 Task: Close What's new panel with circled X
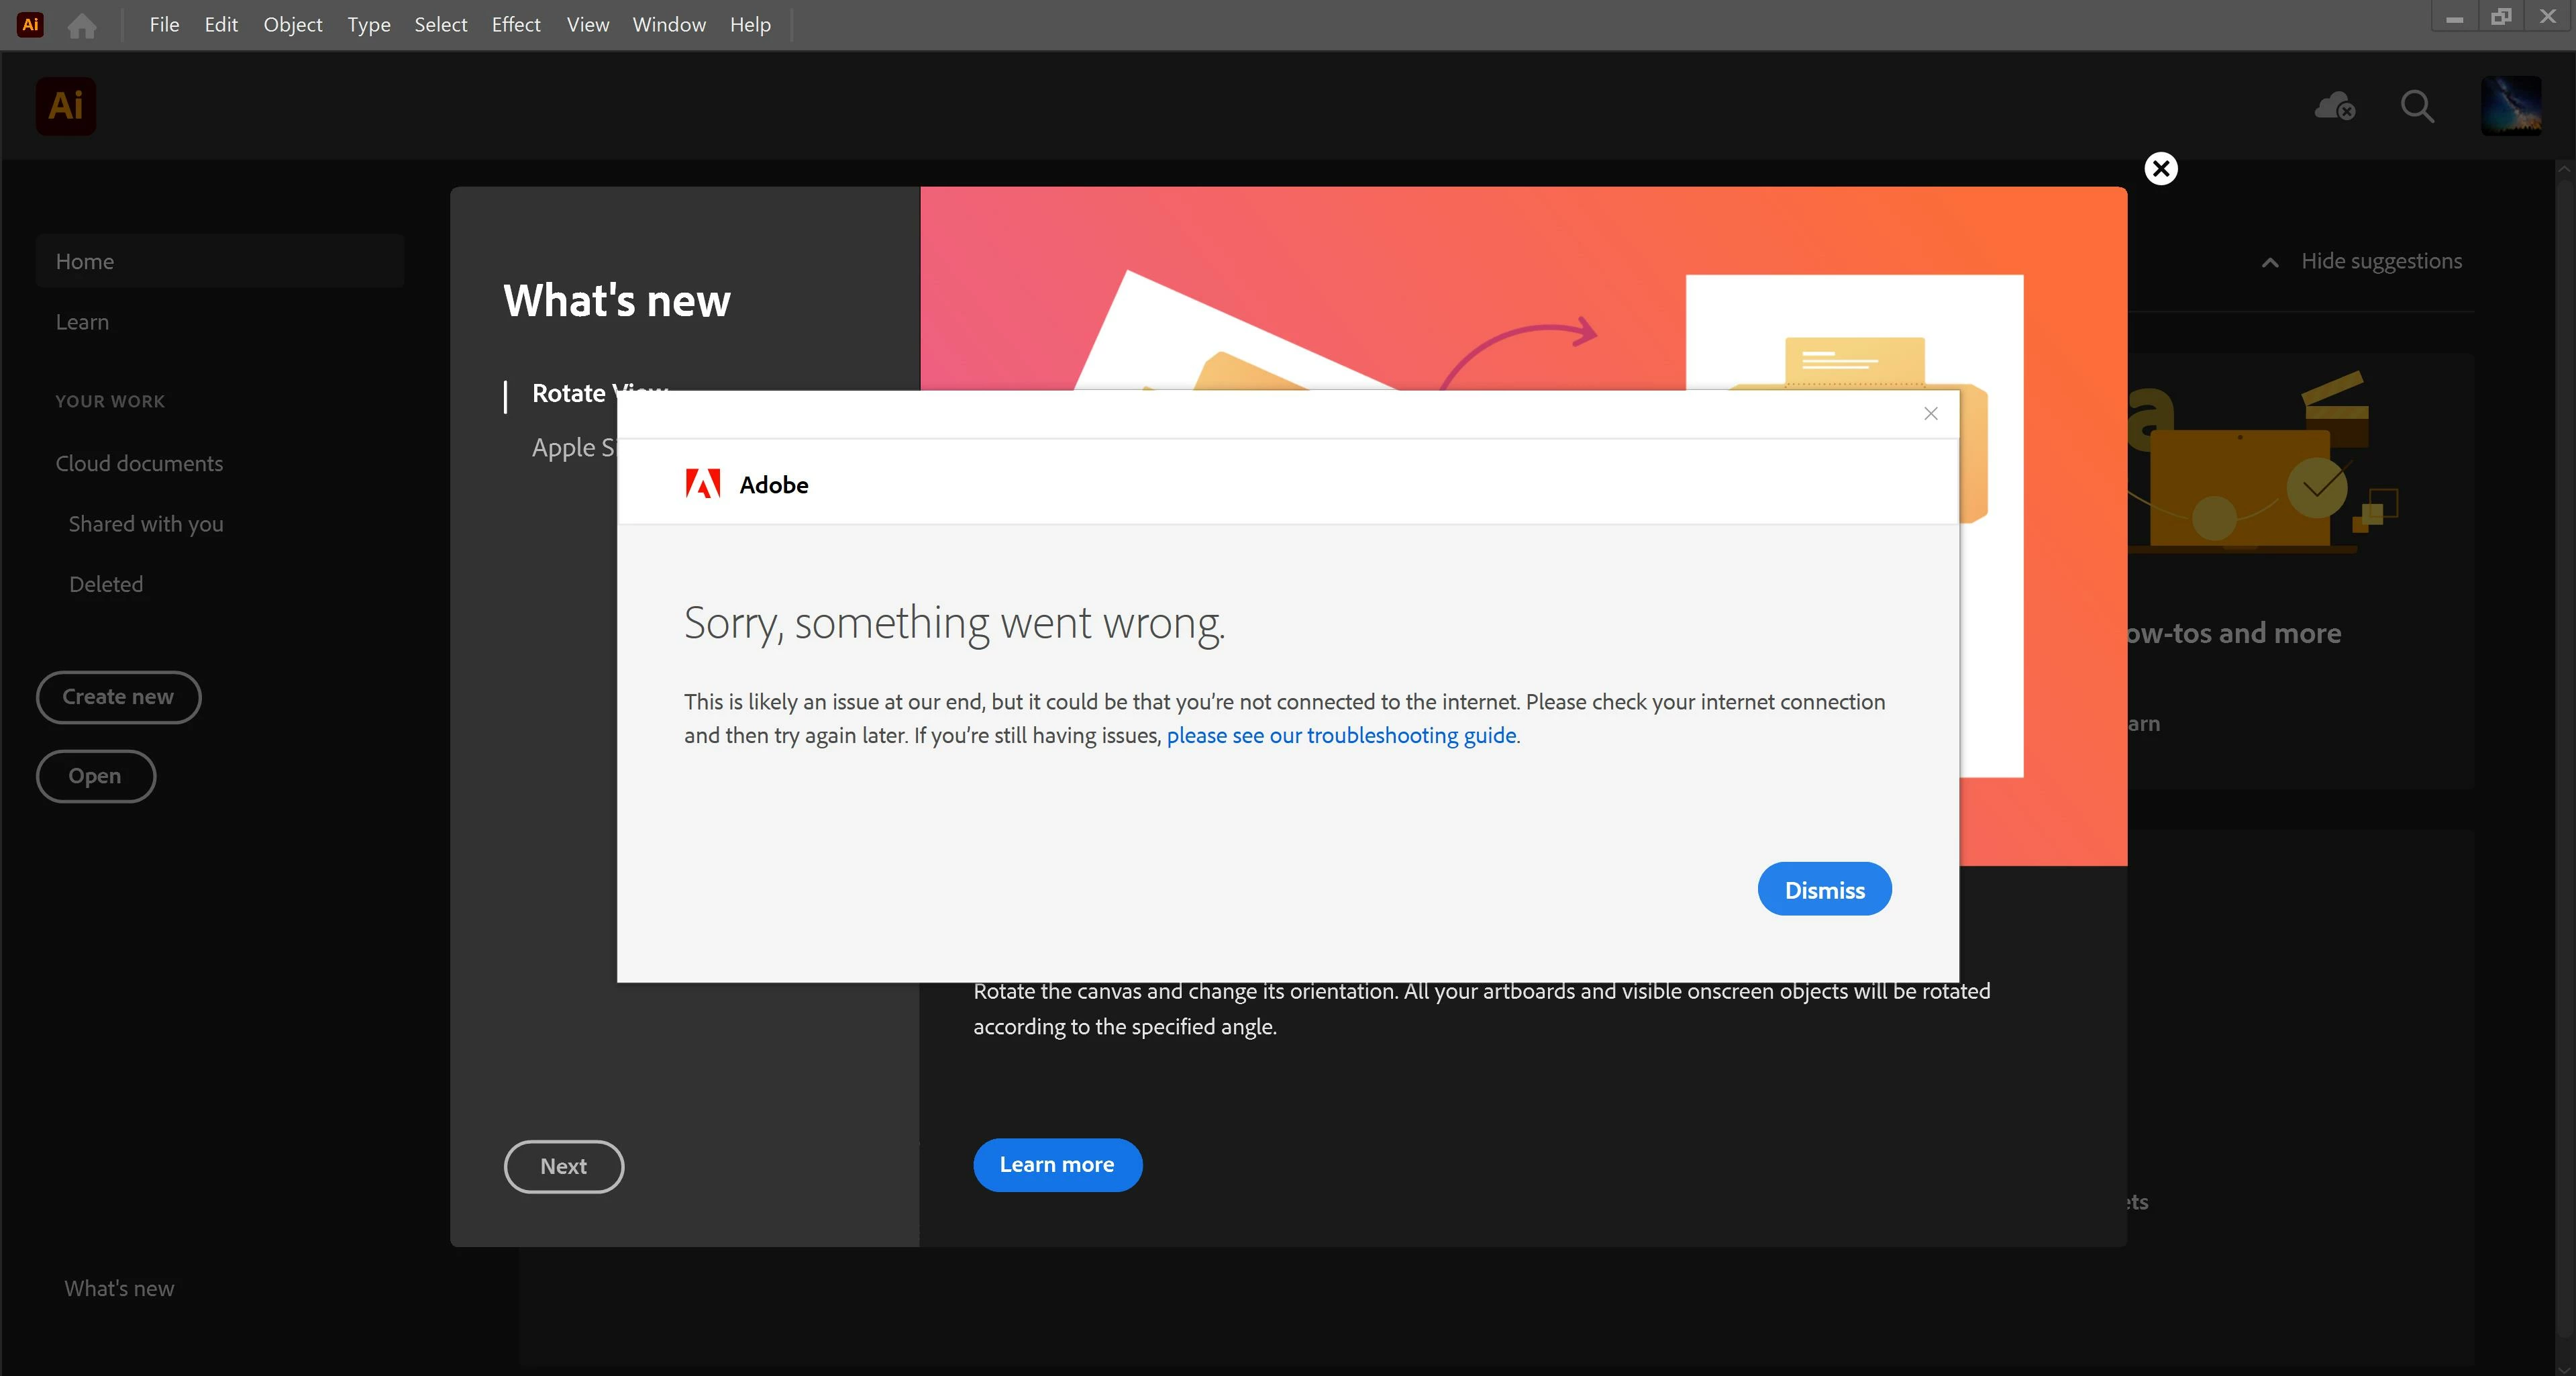coord(2161,168)
